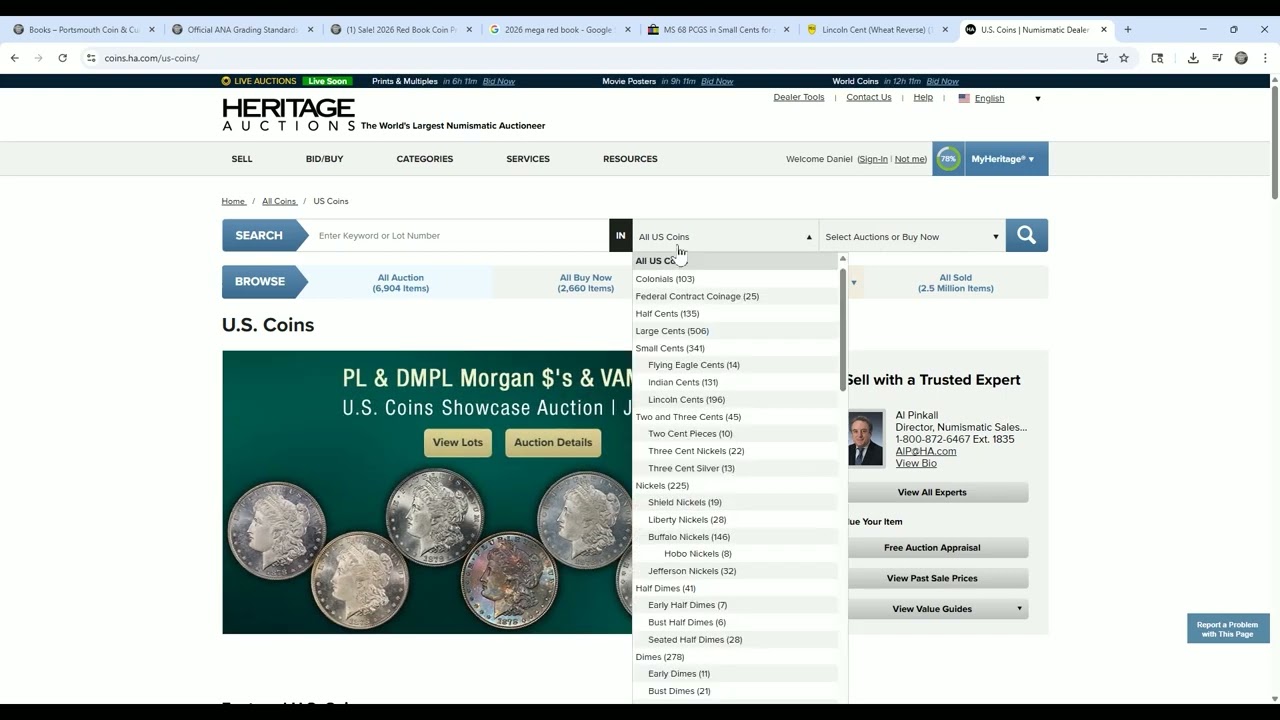The image size is (1280, 720).
Task: Click Al Pinkall's expert photo thumbnail
Action: 866,438
